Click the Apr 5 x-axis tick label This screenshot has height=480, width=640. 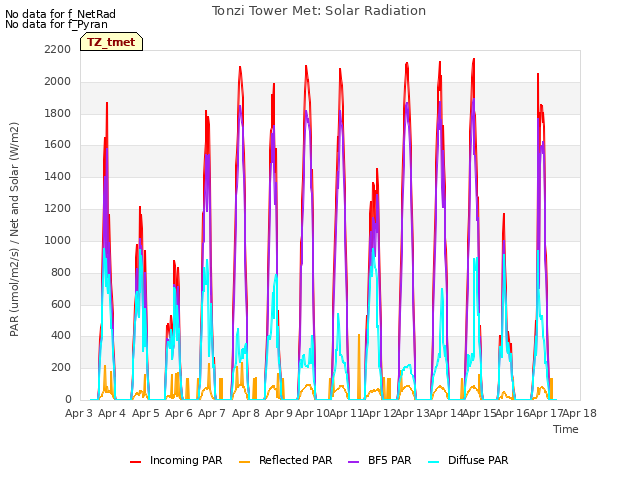146,413
